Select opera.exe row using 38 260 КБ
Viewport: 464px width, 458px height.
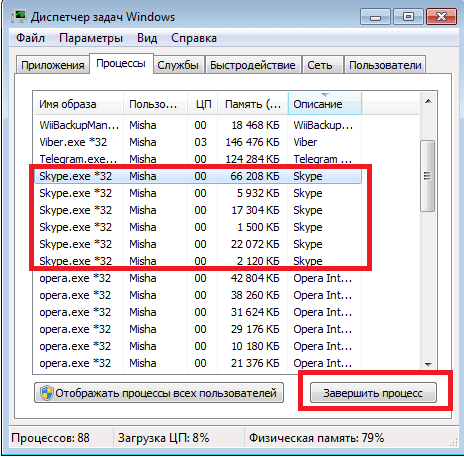pyautogui.click(x=198, y=295)
